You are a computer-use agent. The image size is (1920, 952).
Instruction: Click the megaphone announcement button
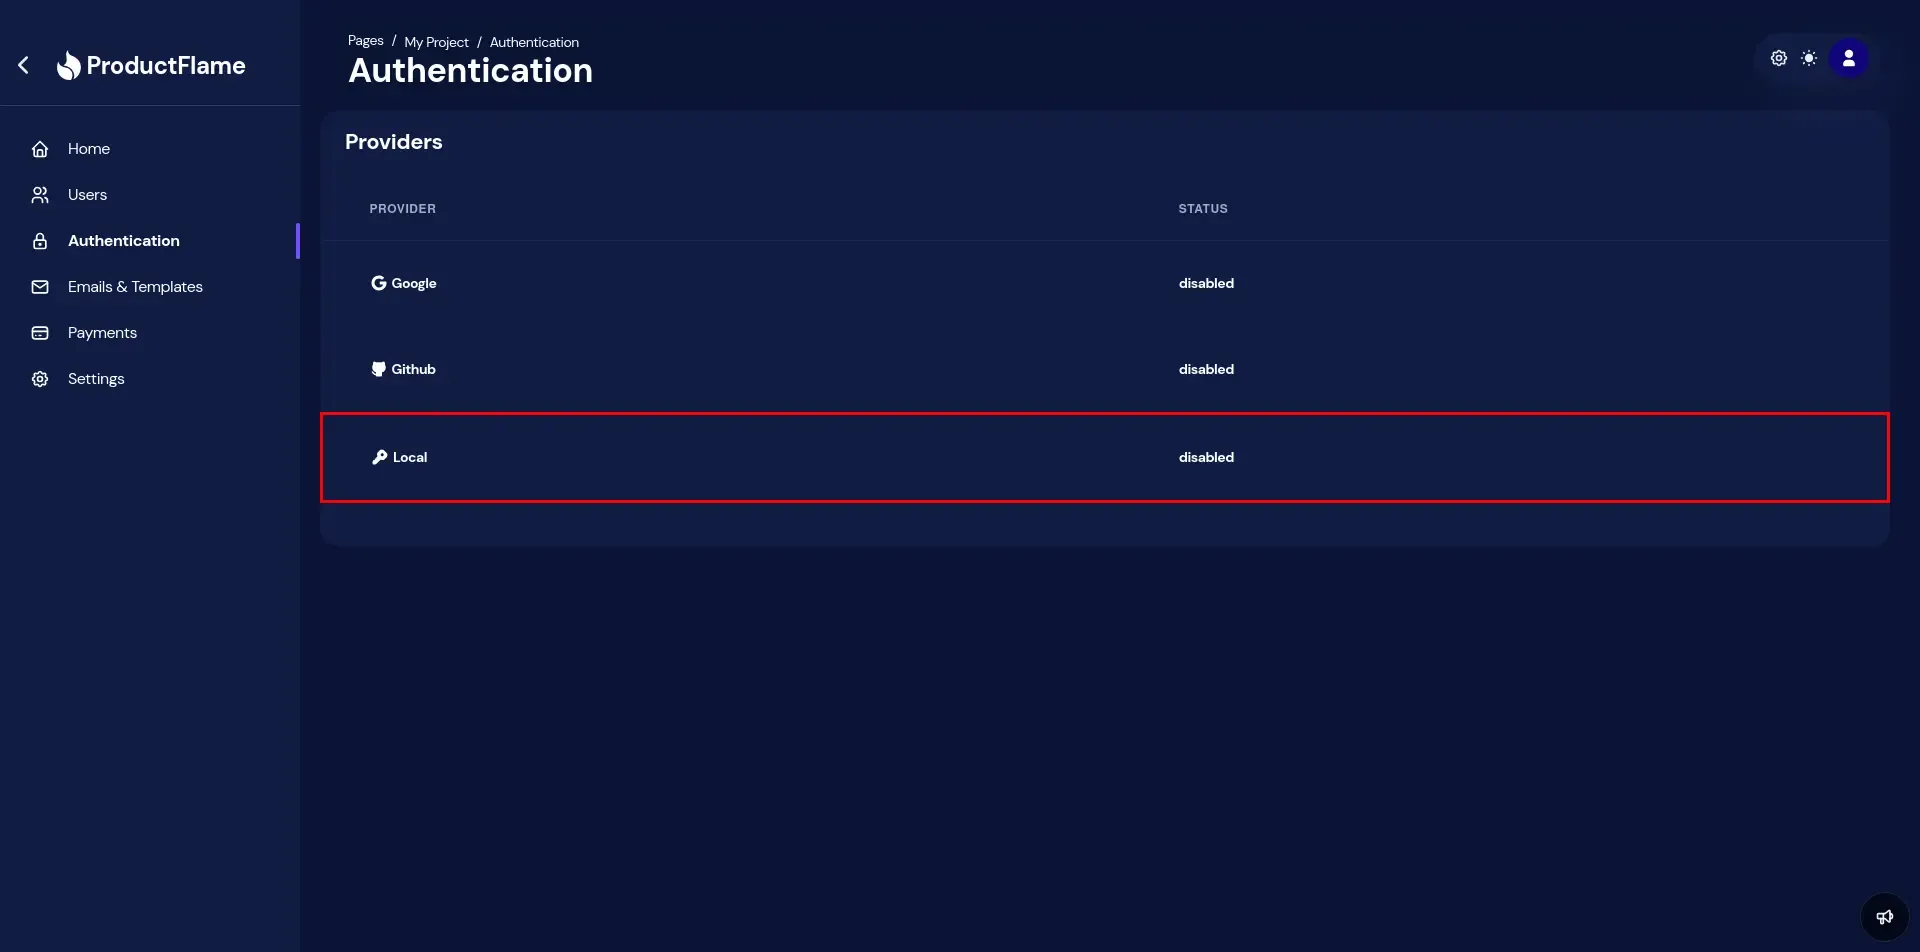tap(1884, 917)
